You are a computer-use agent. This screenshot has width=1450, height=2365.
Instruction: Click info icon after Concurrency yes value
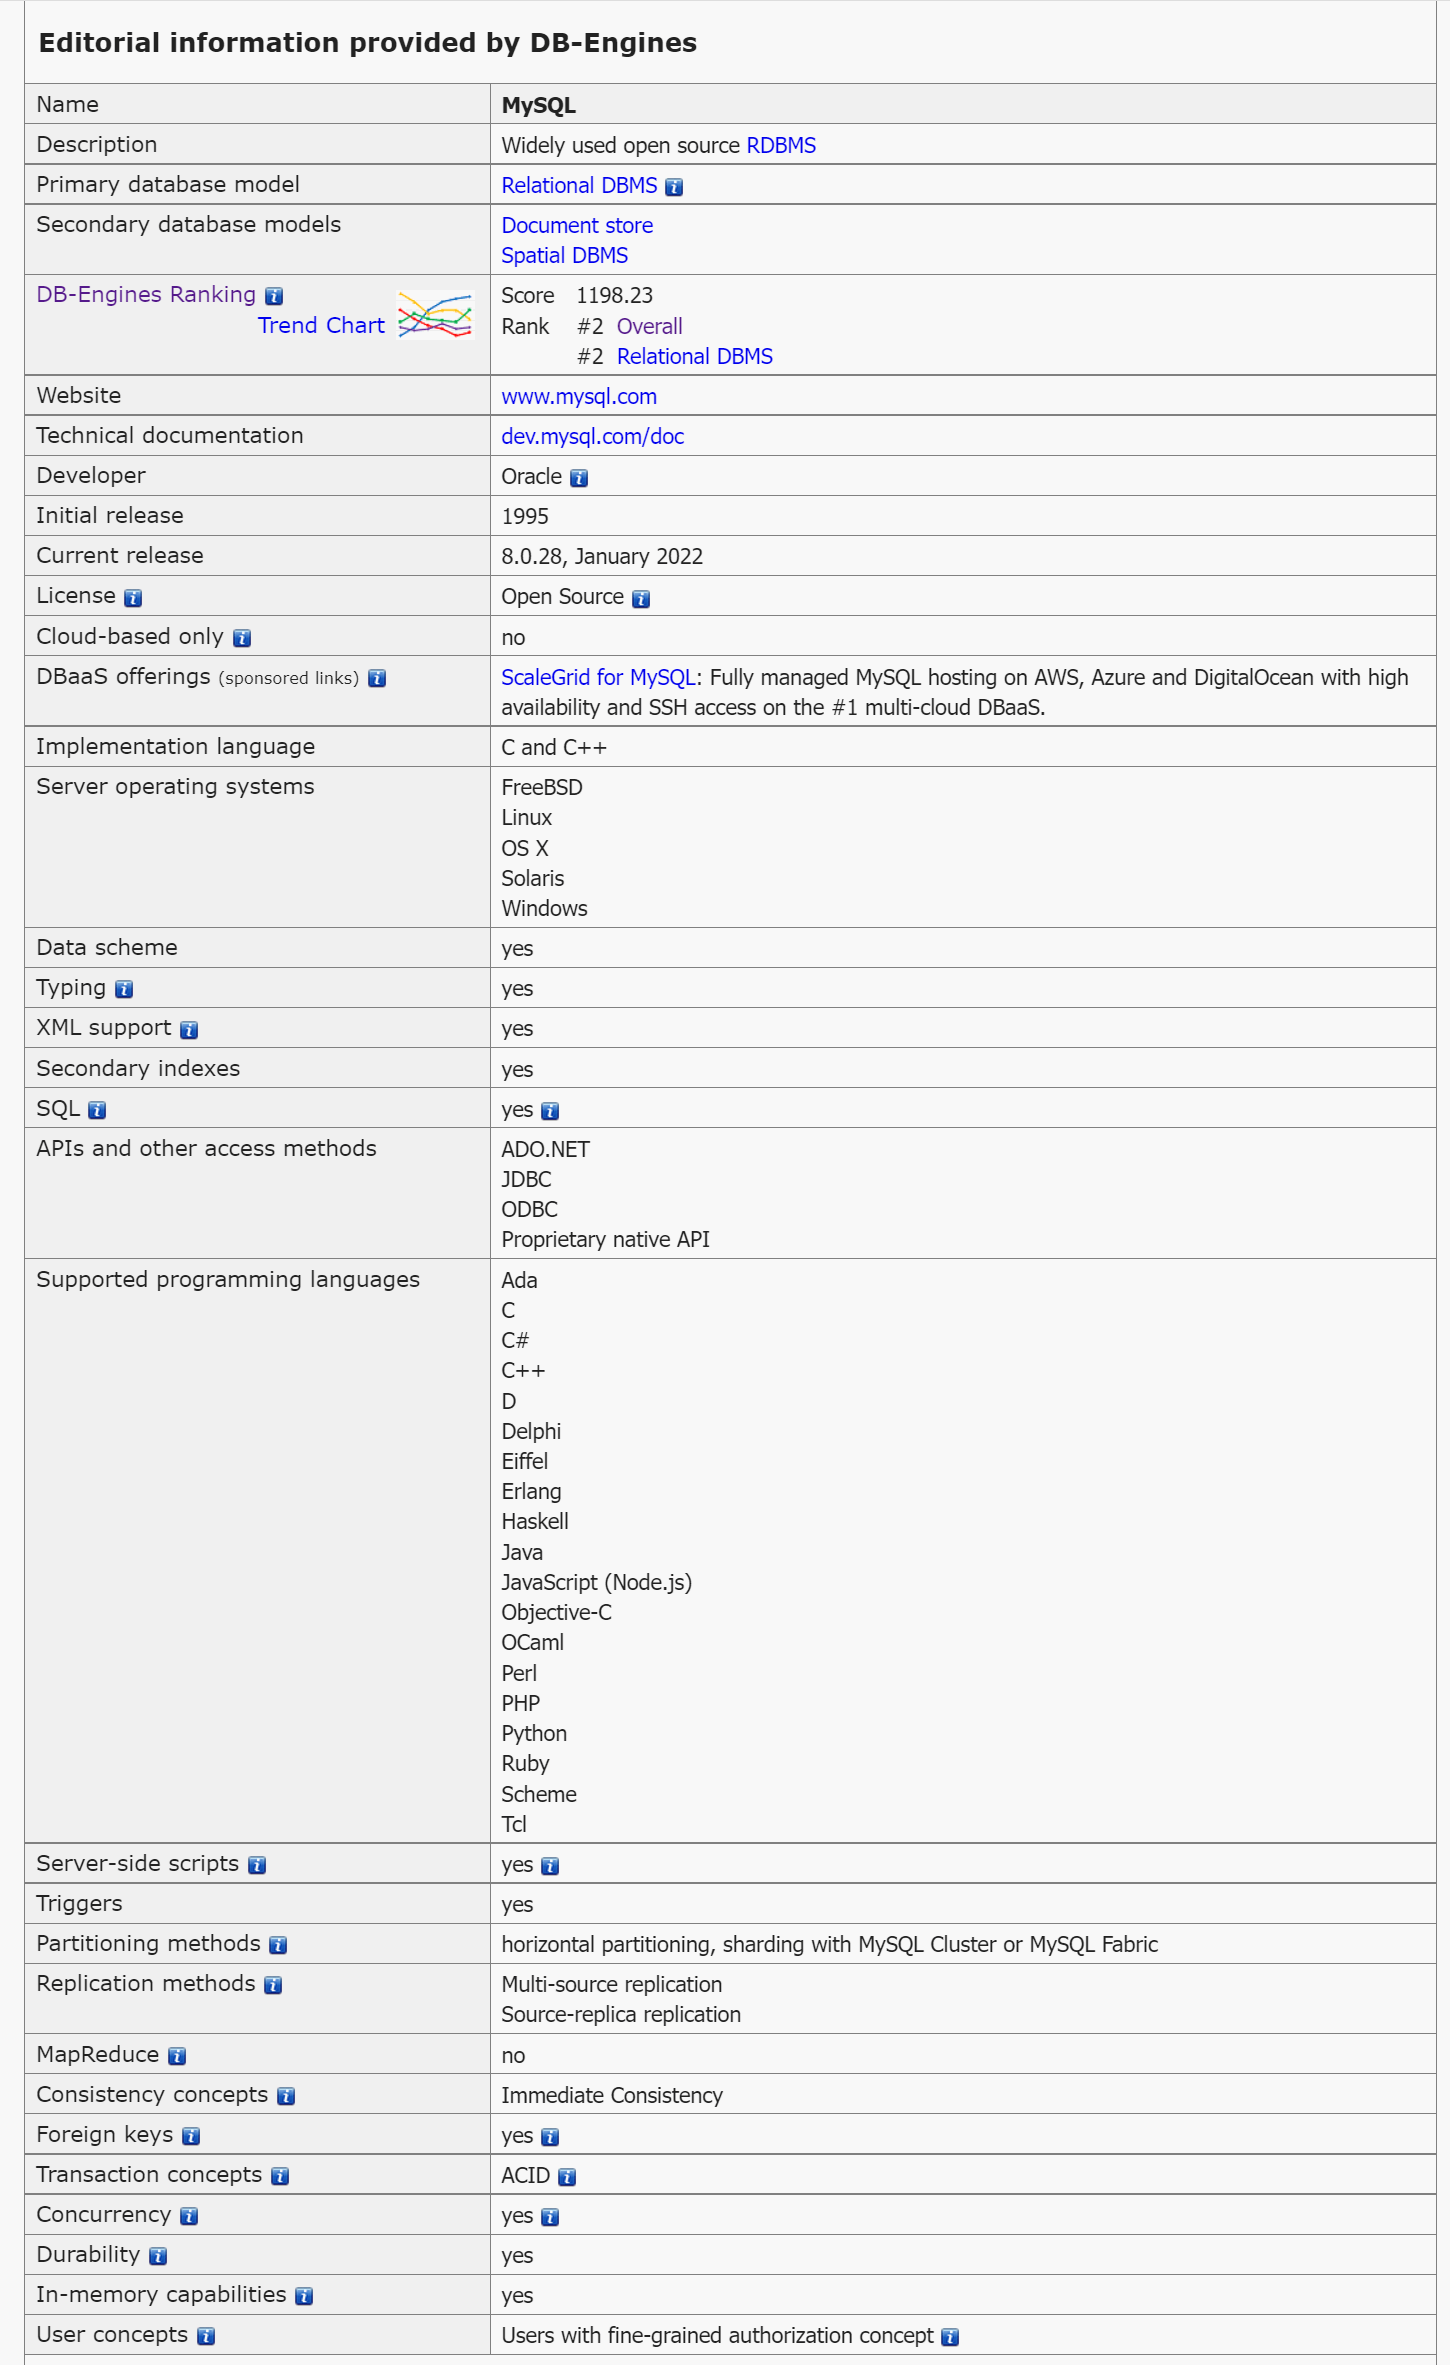[x=550, y=2217]
